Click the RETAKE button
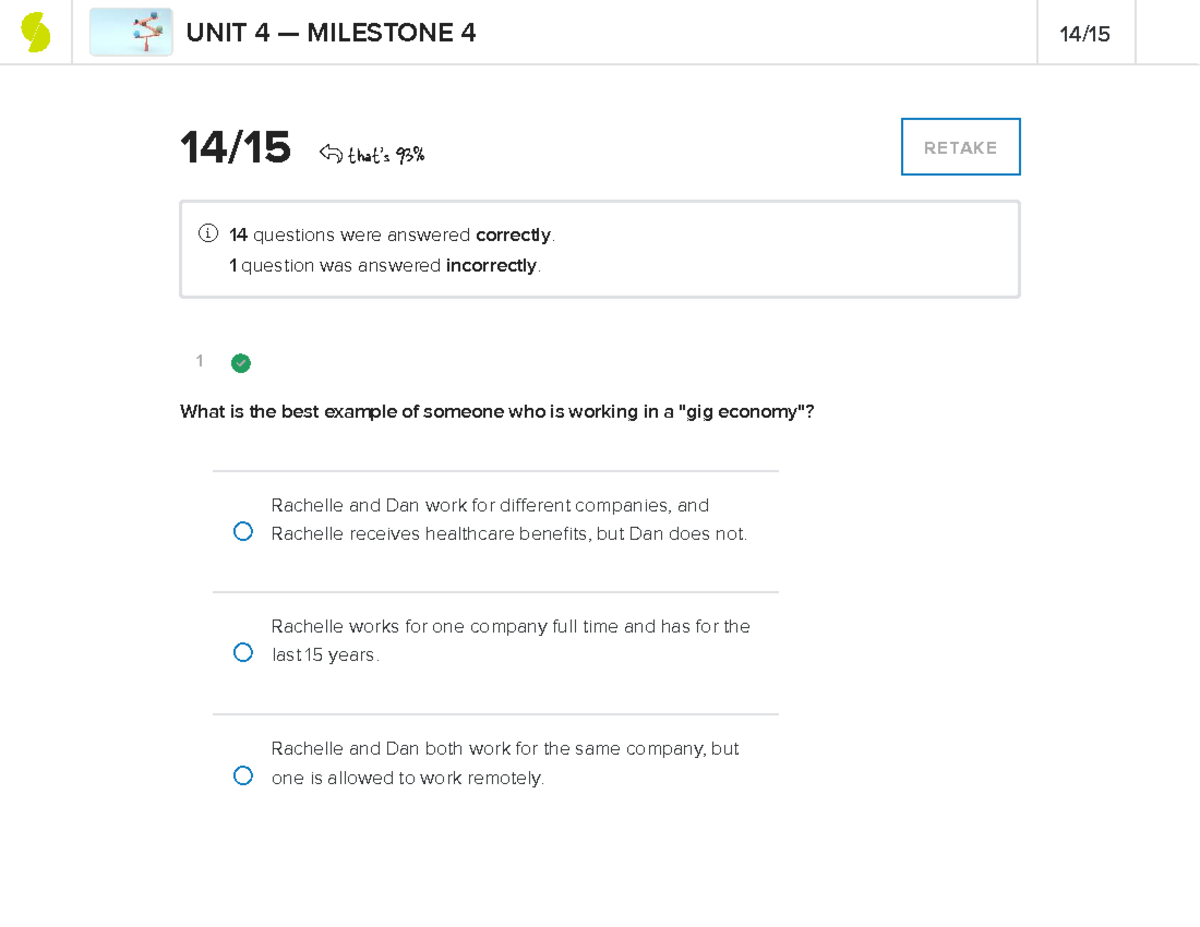Image resolution: width=1200 pixels, height=927 pixels. 961,147
